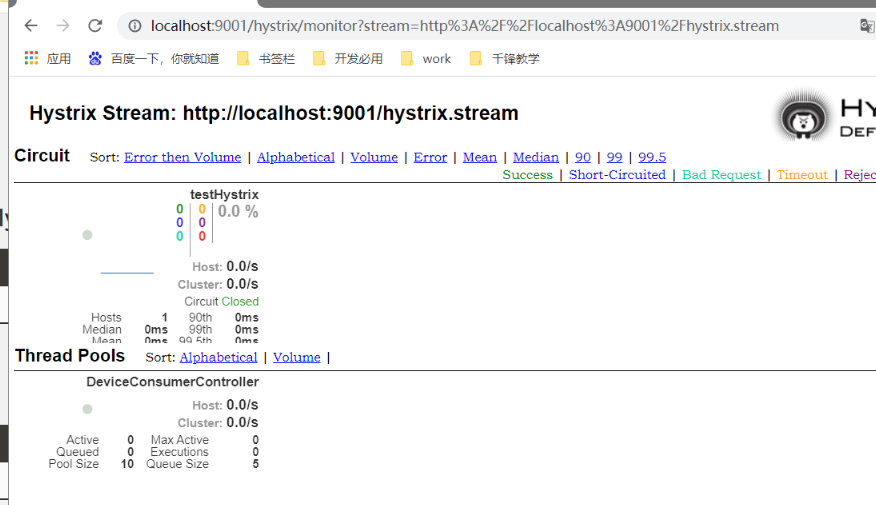Click DeviceConsumerController thread pool circle
876x505 pixels.
click(87, 409)
